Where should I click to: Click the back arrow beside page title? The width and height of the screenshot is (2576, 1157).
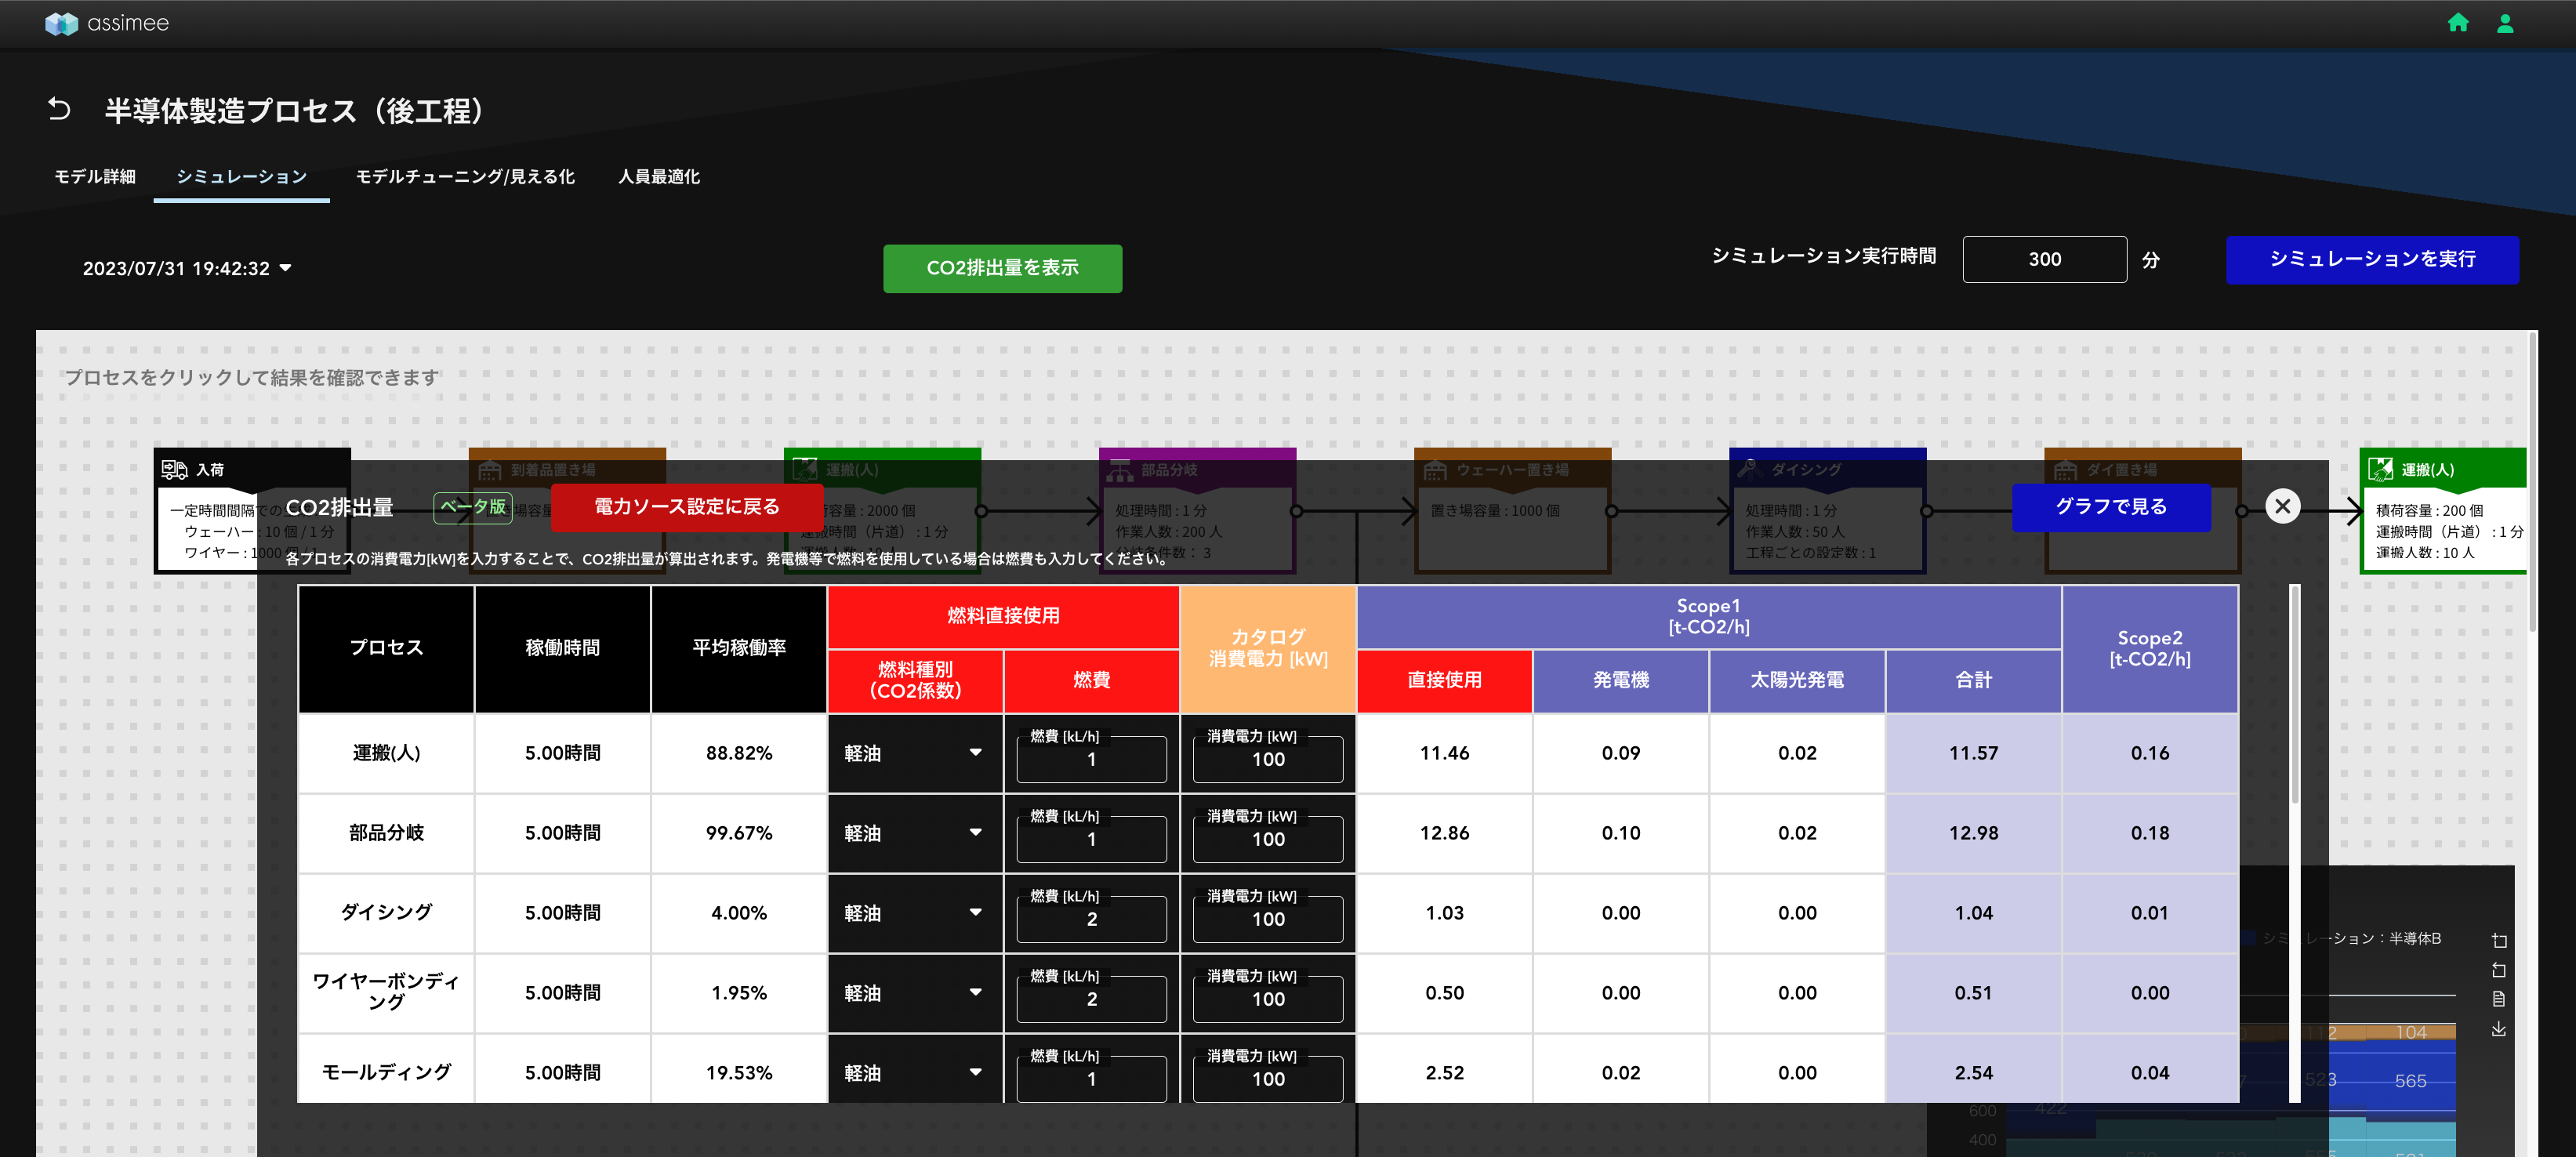click(x=59, y=109)
